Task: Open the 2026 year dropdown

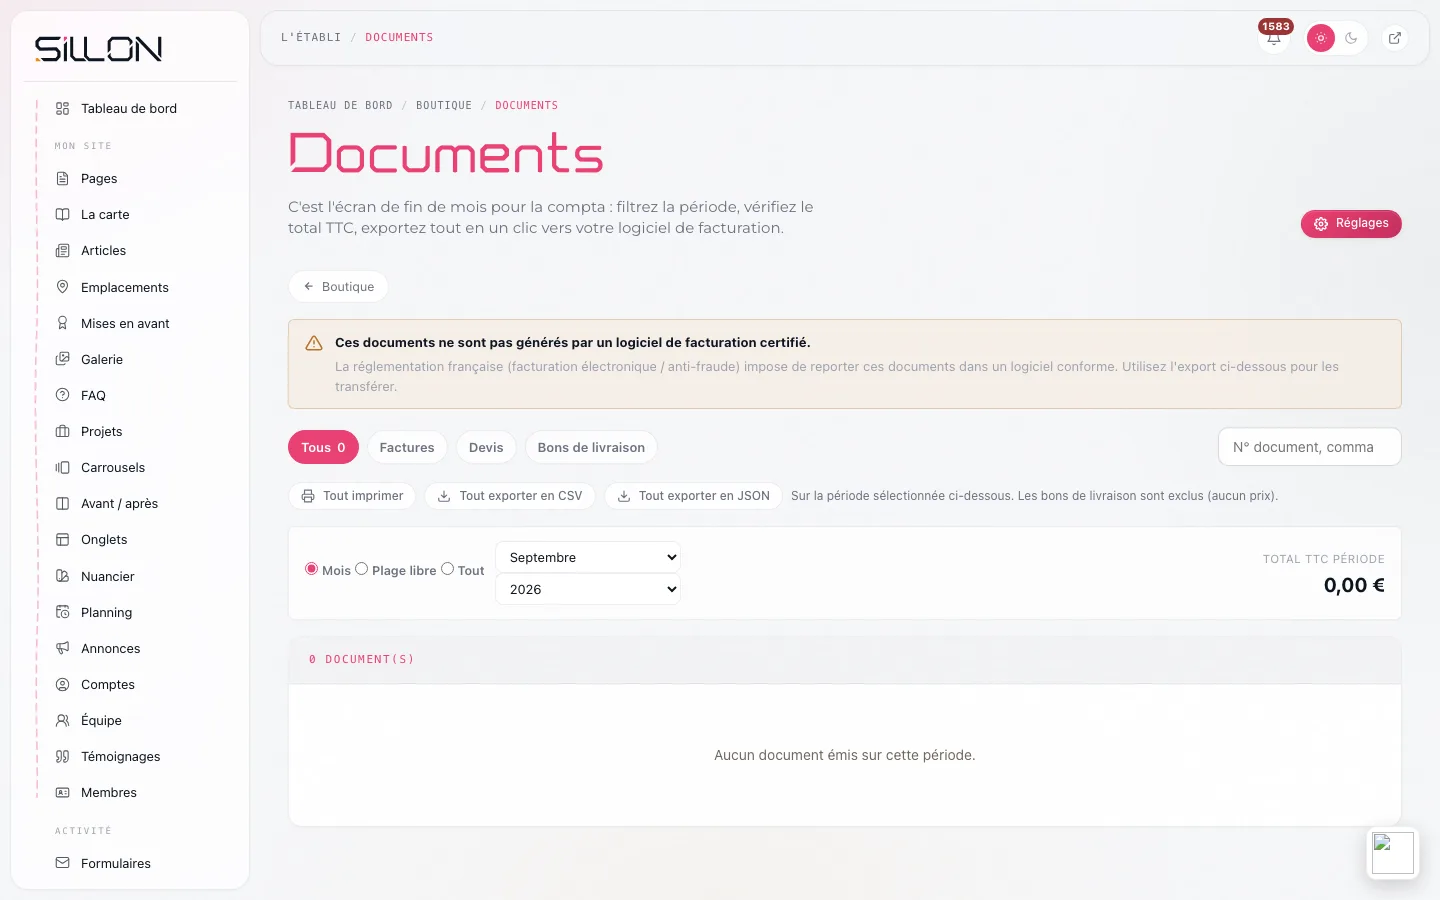Action: click(x=588, y=589)
